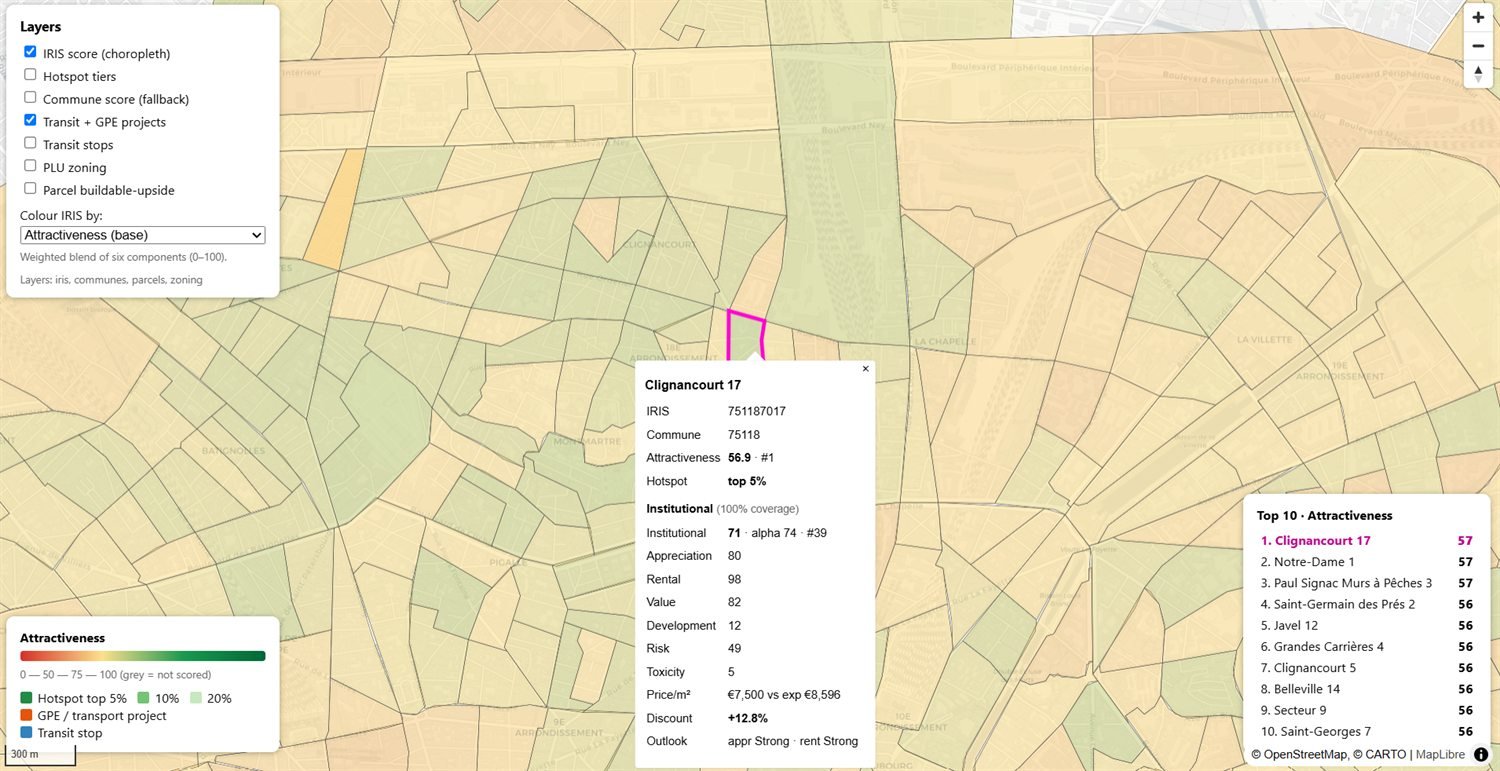Zoom in on the map

1478,17
